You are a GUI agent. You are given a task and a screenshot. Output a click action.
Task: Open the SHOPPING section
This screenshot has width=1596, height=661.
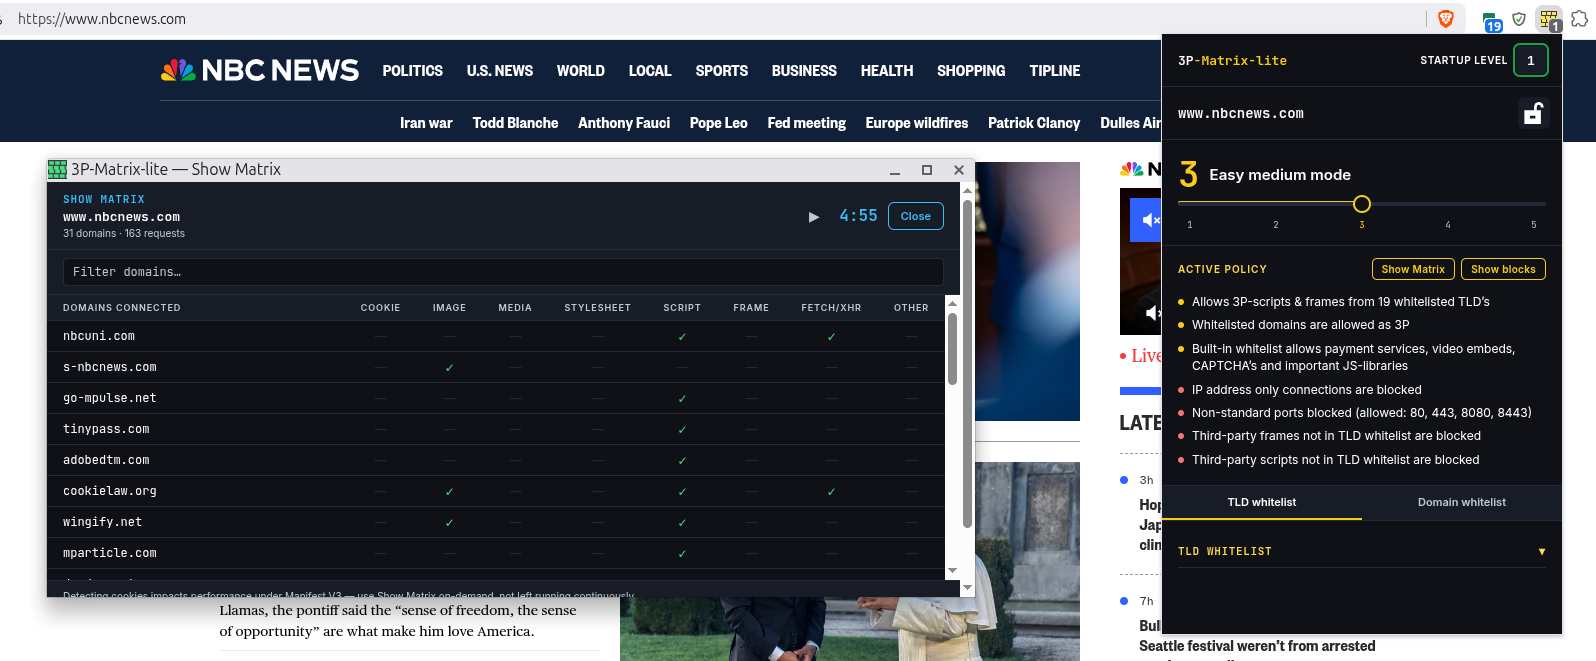tap(971, 71)
